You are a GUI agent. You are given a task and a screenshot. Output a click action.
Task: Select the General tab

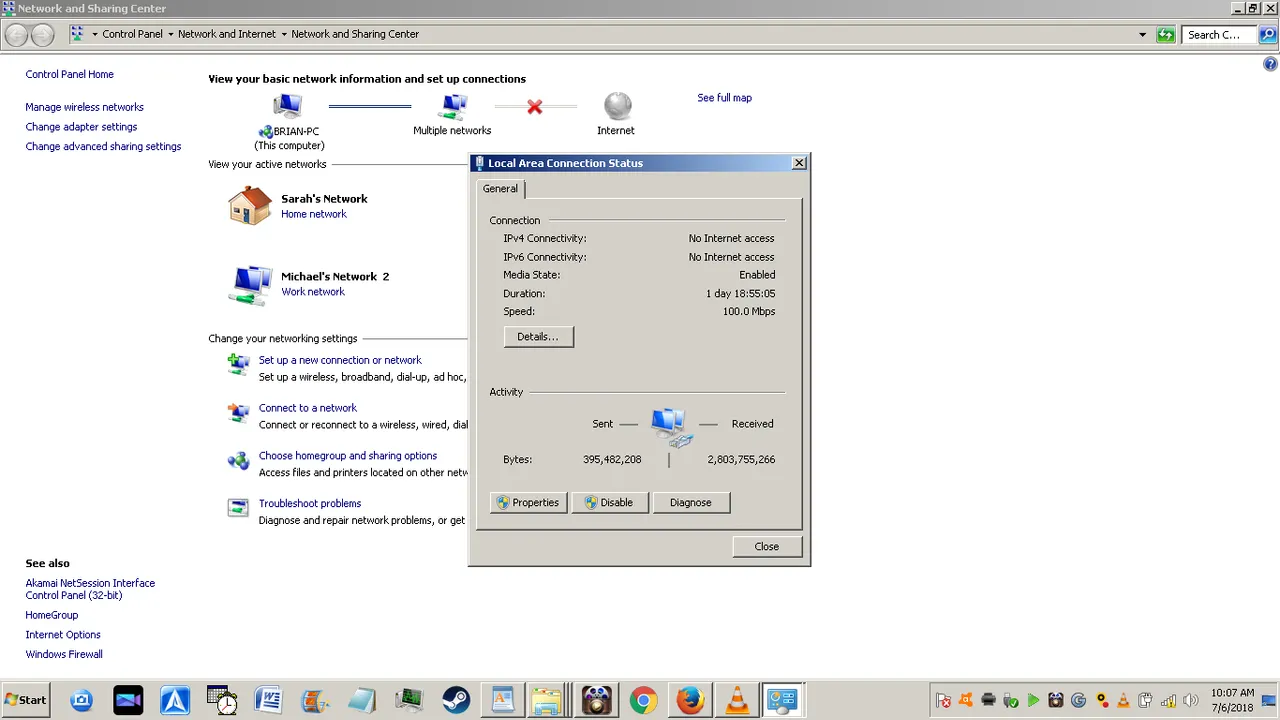[501, 188]
